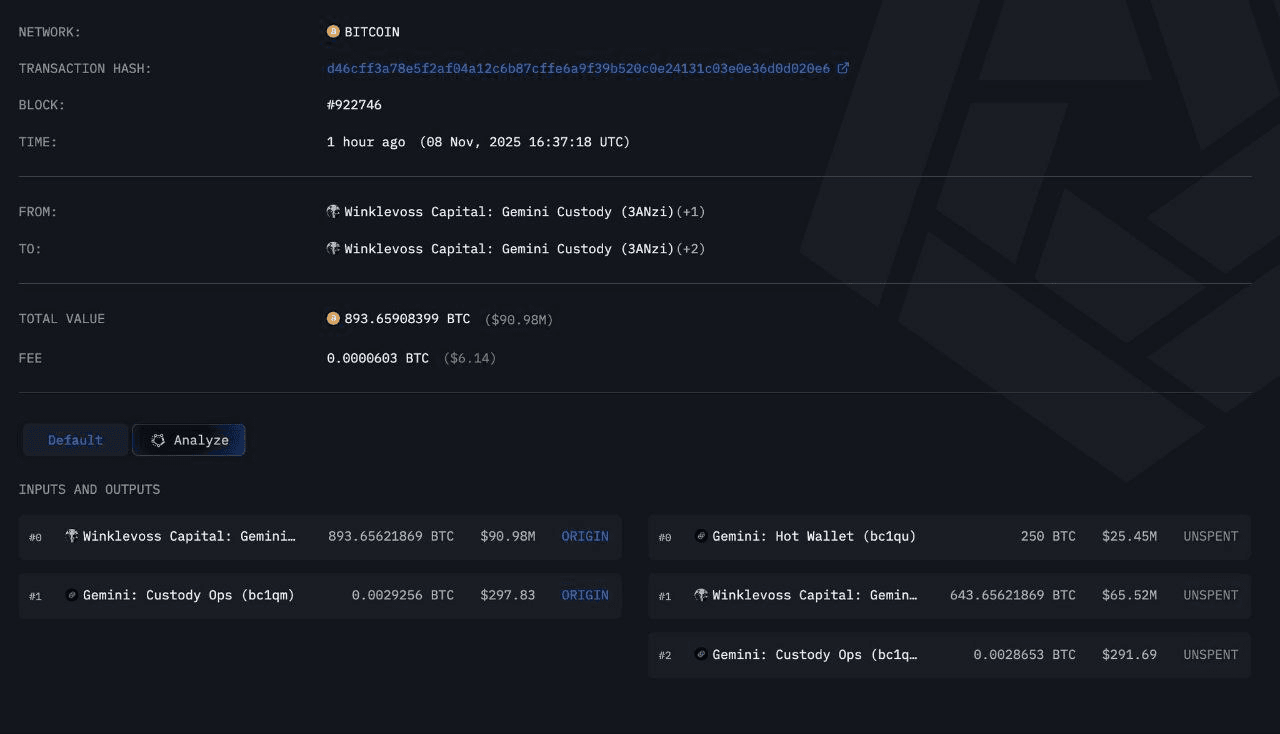1280x734 pixels.
Task: Select block number #922746
Action: (354, 105)
